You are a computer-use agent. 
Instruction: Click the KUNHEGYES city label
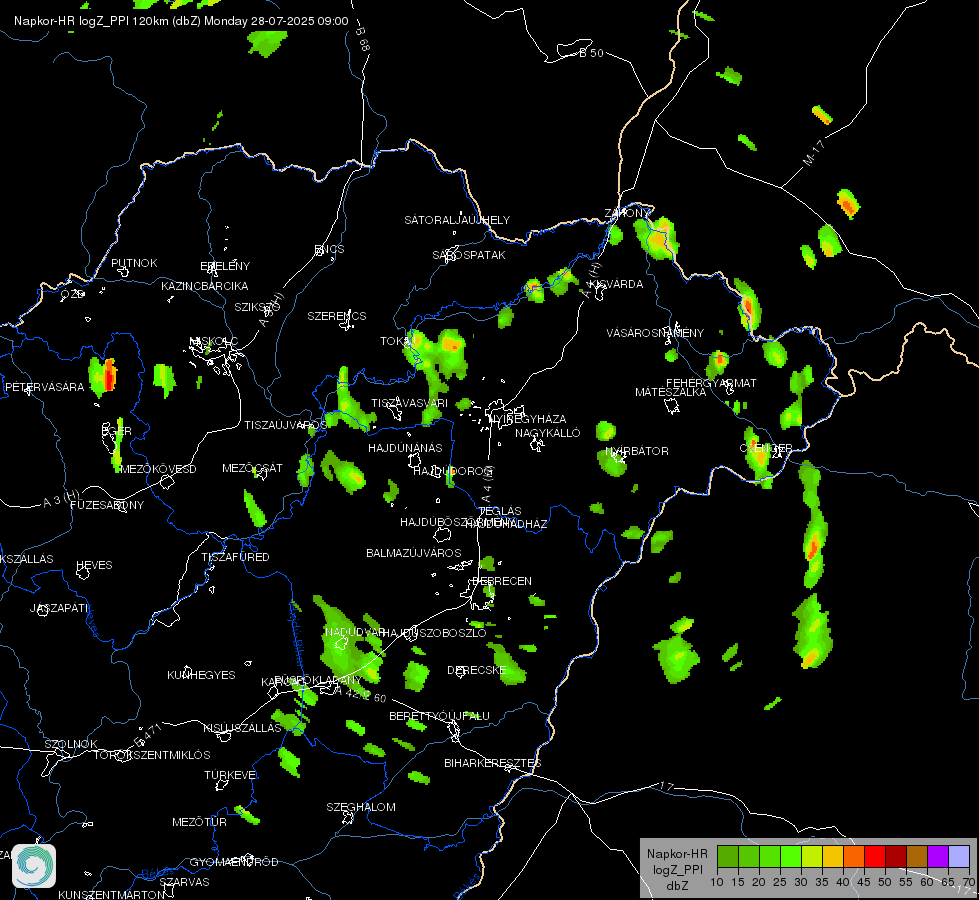point(201,675)
